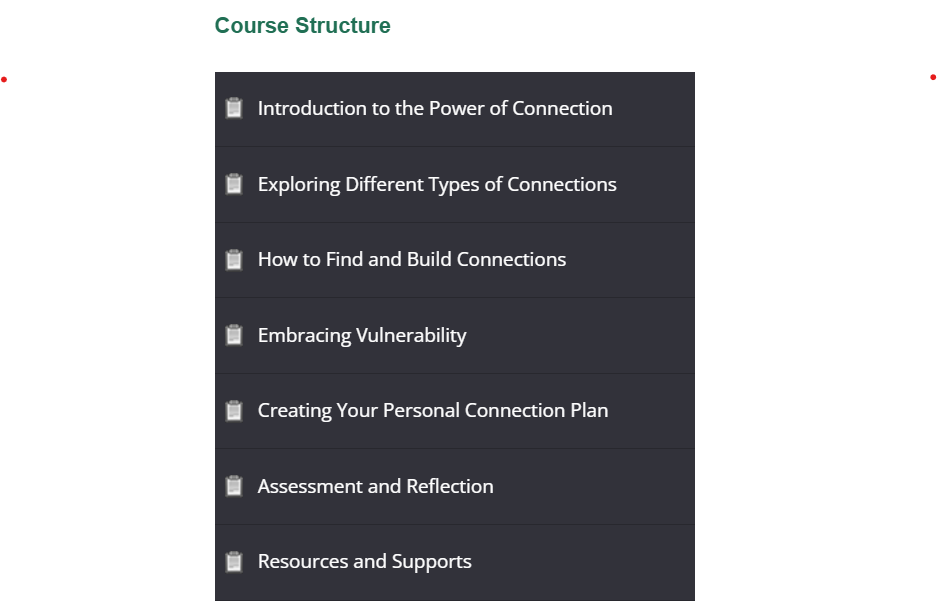Select the clipboard icon for How to Find and Build Connections
937x607 pixels.
234,260
